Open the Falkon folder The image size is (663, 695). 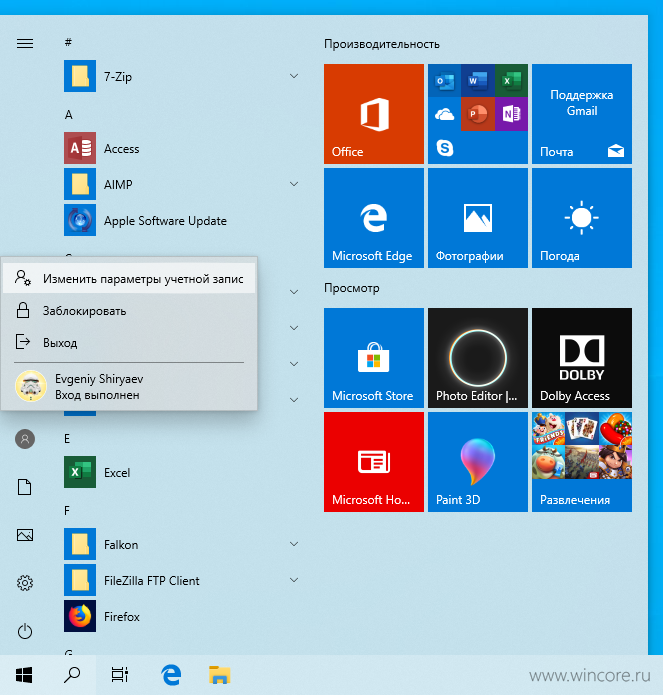(x=182, y=544)
